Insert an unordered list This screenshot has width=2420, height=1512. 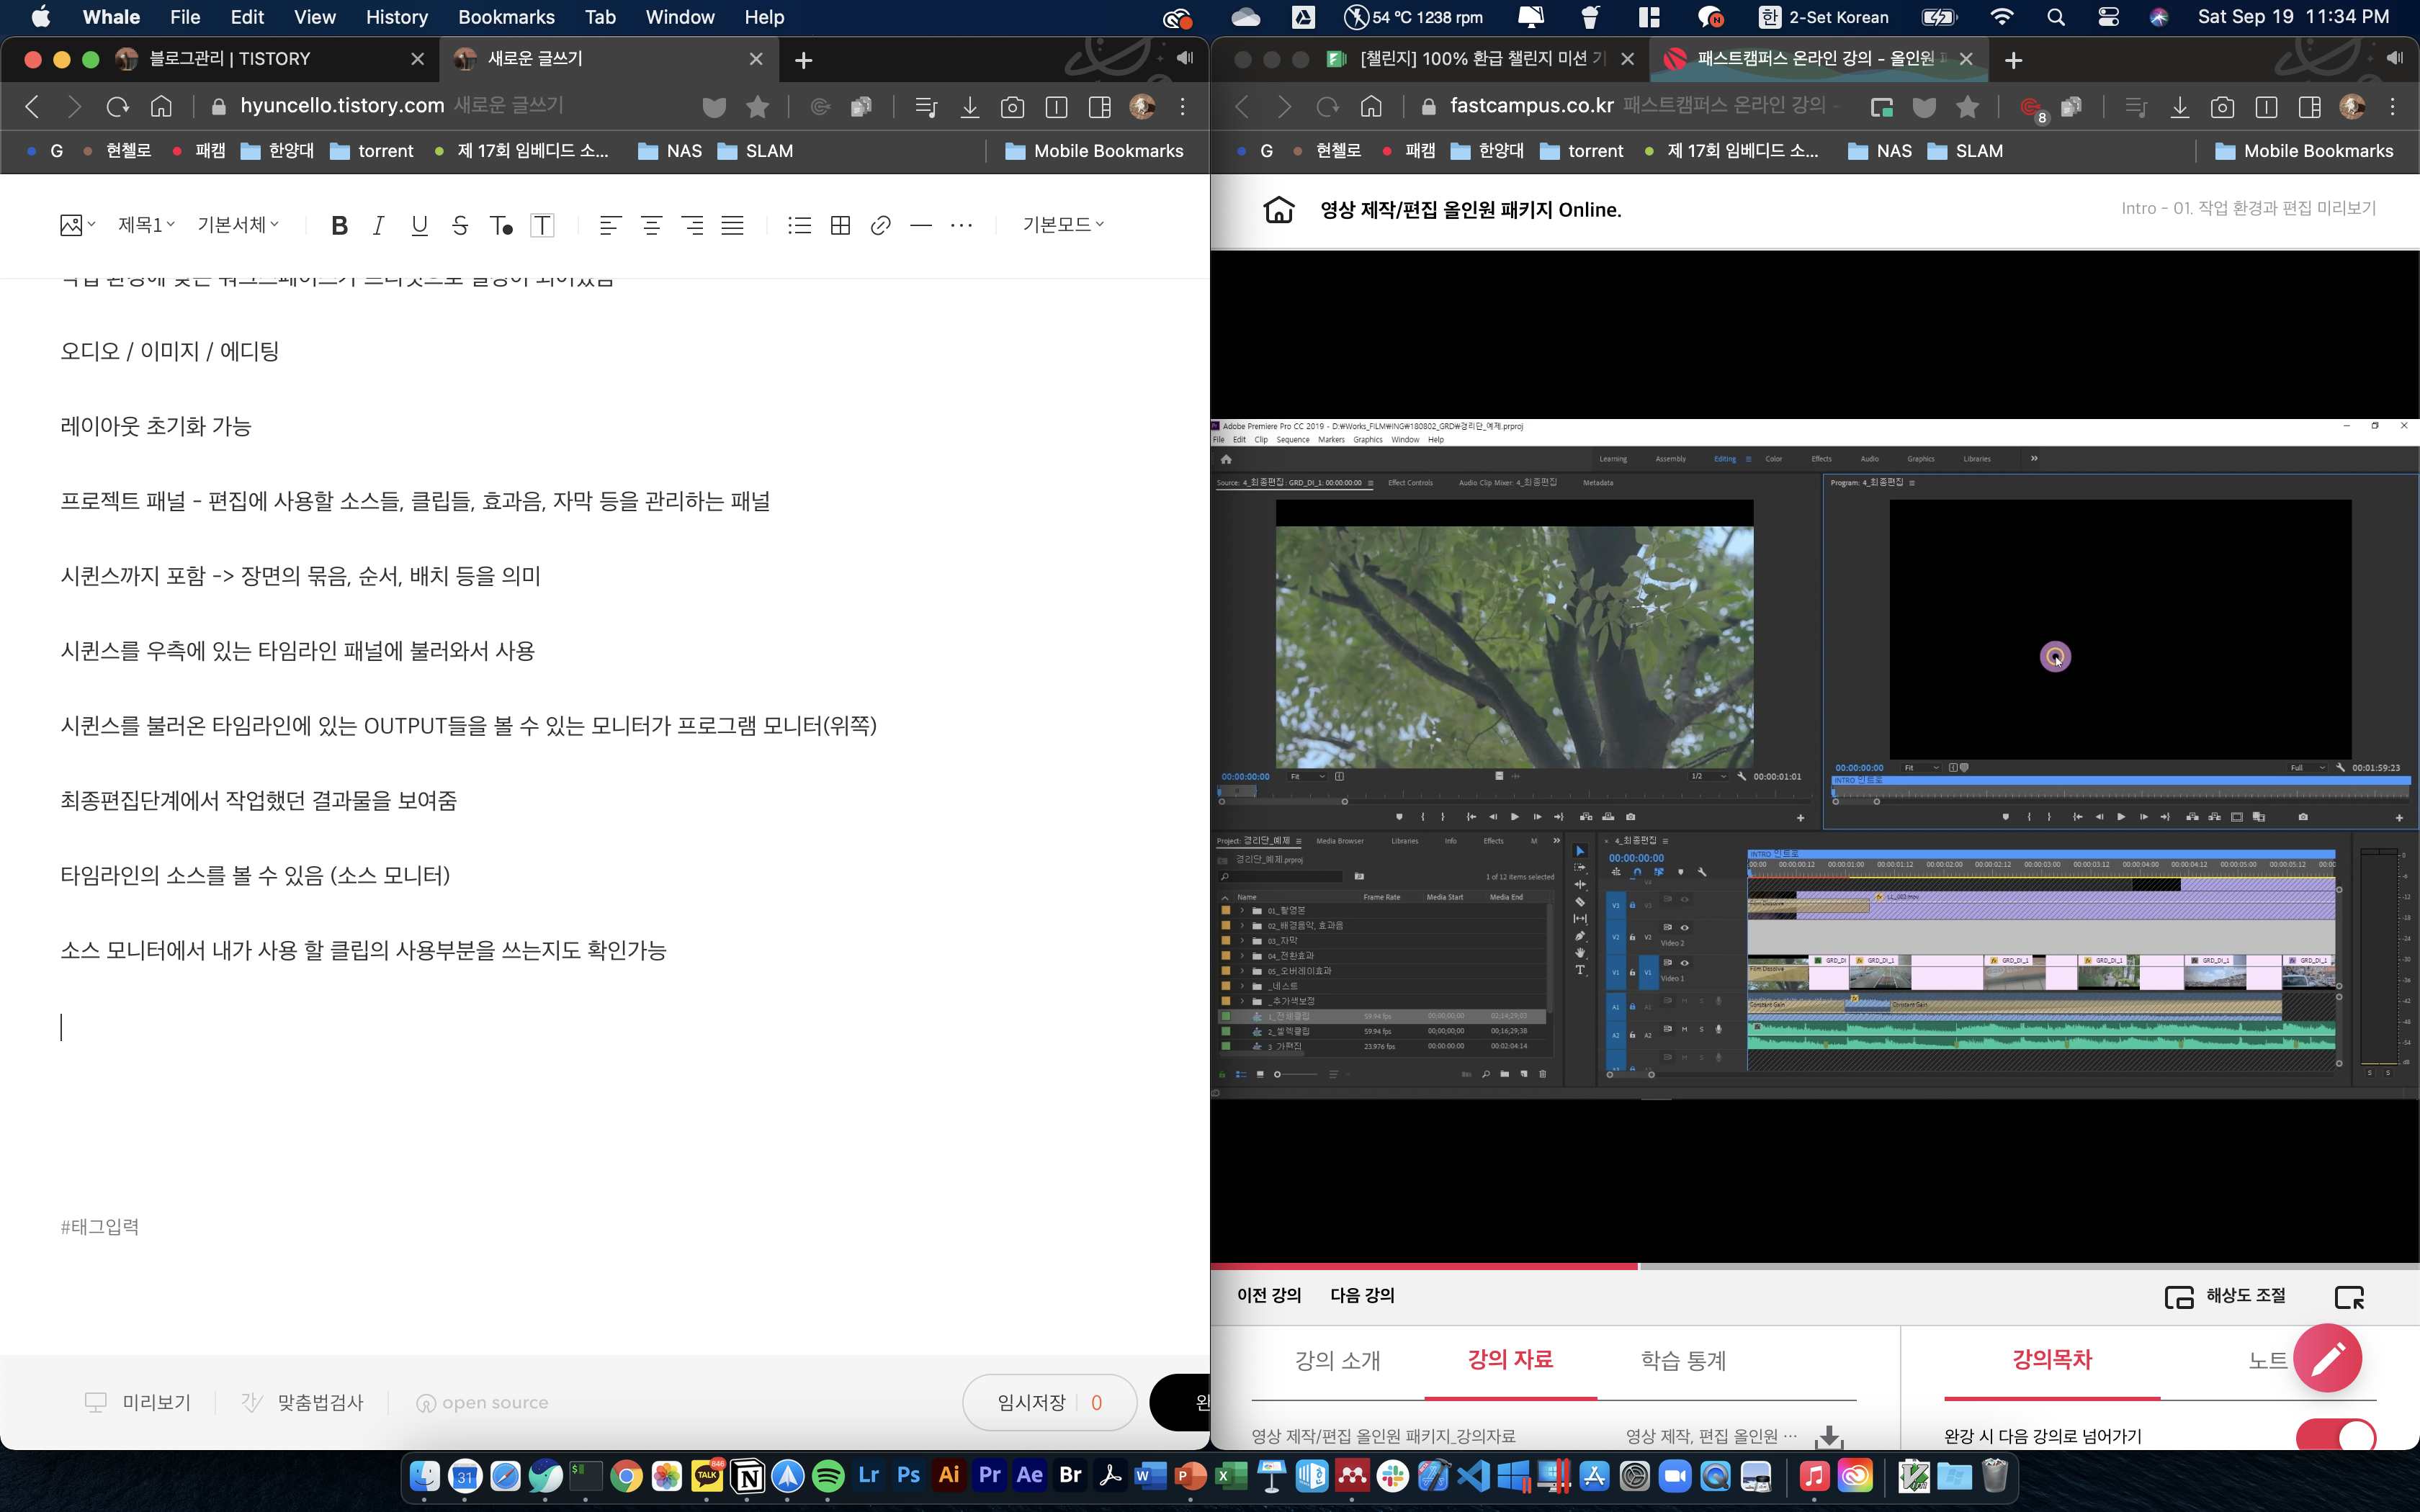(799, 225)
